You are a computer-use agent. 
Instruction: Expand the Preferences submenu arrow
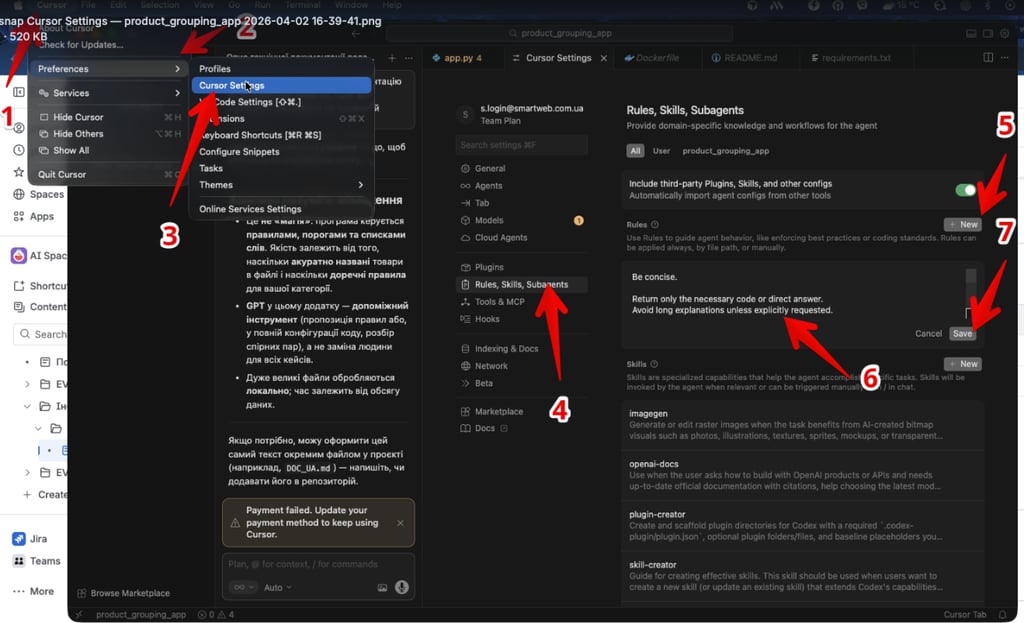coord(177,69)
